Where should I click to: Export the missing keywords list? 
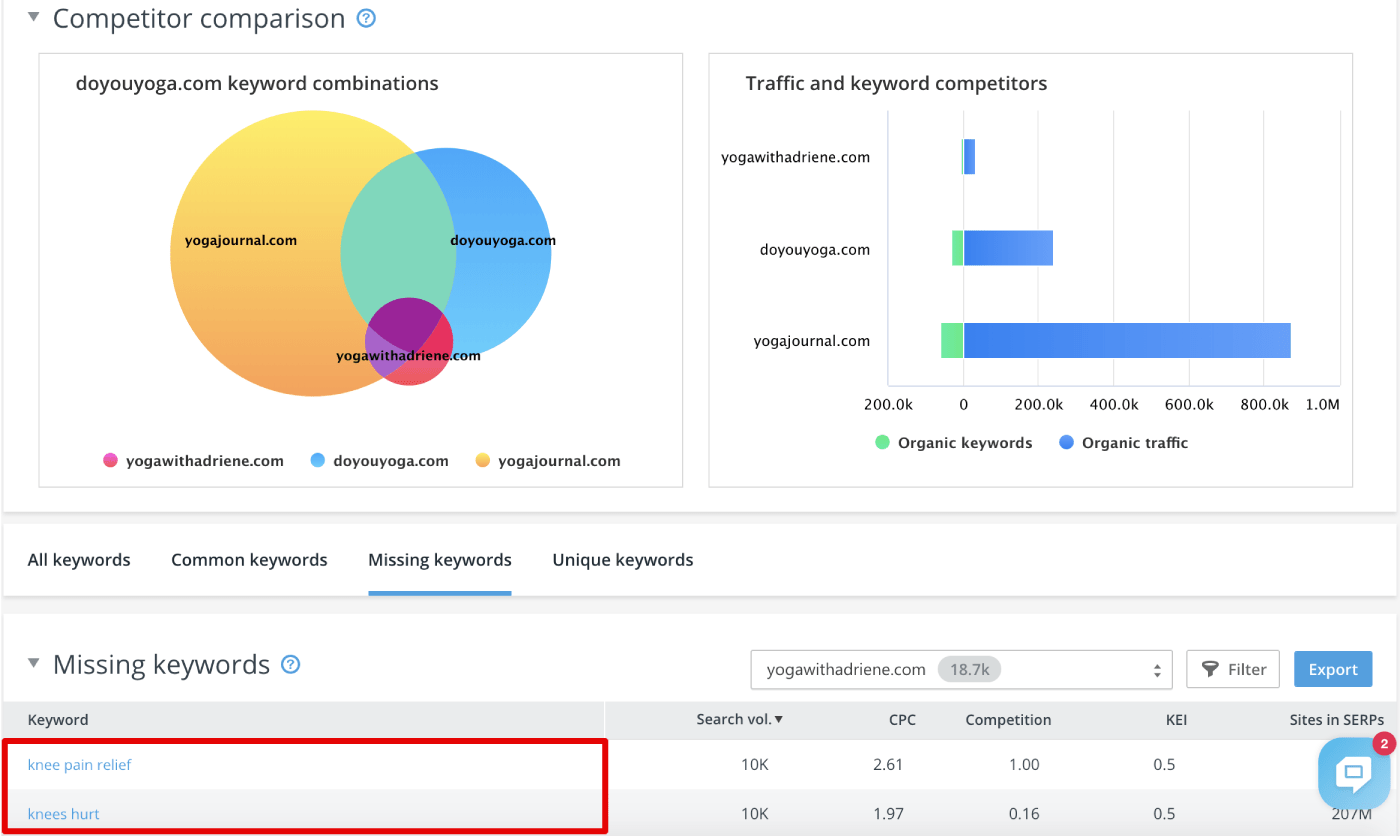1333,670
